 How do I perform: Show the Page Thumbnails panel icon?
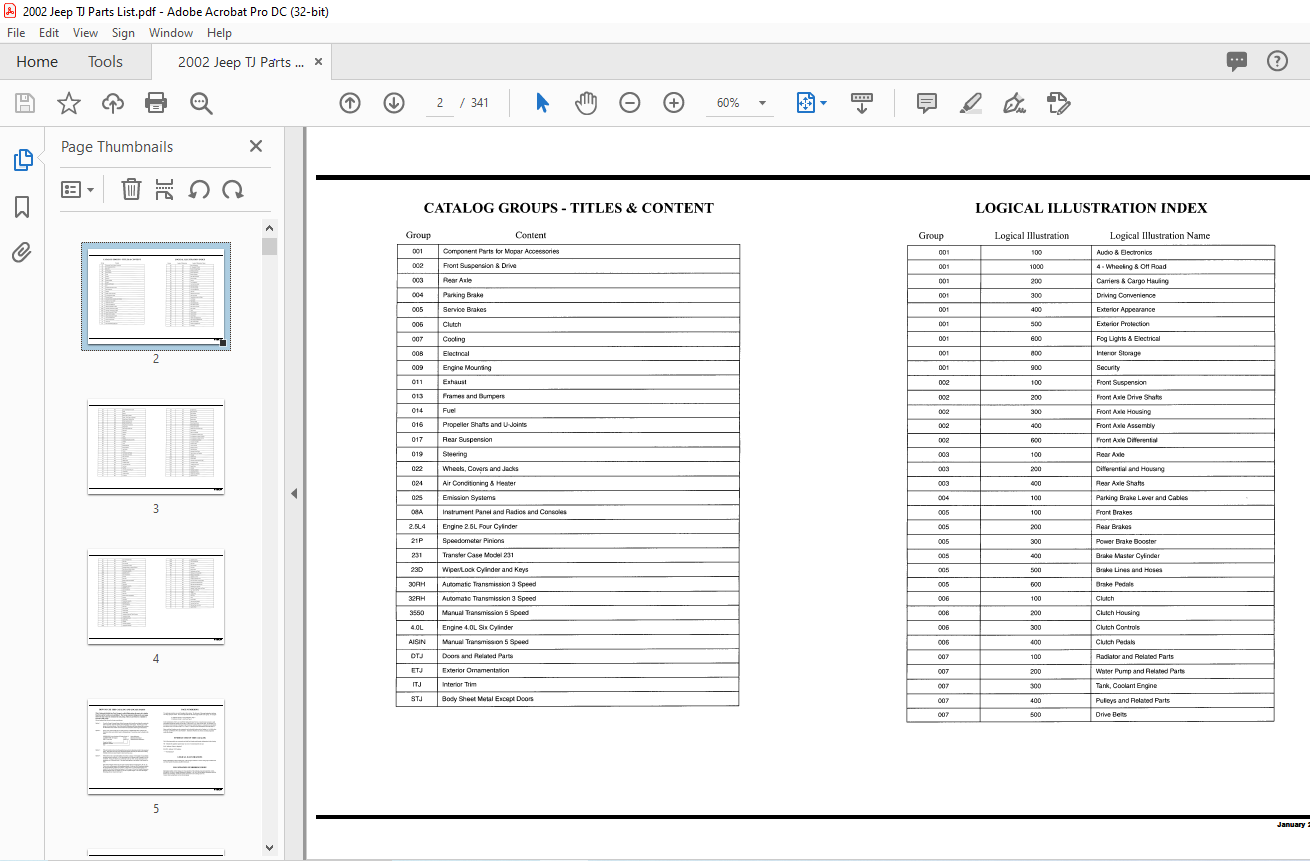[x=22, y=160]
